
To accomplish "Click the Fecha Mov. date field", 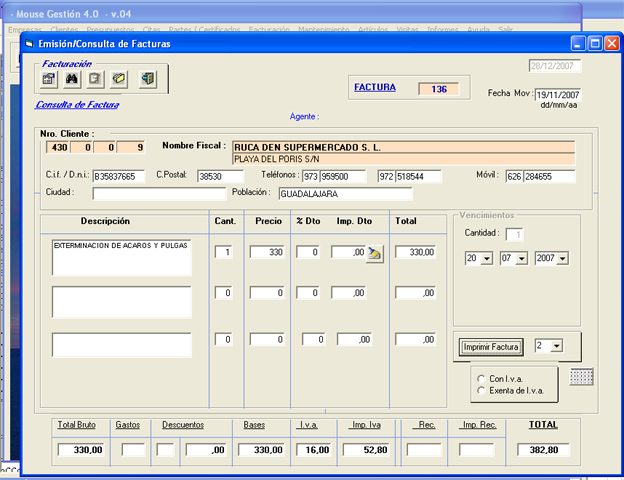I will coord(558,95).
